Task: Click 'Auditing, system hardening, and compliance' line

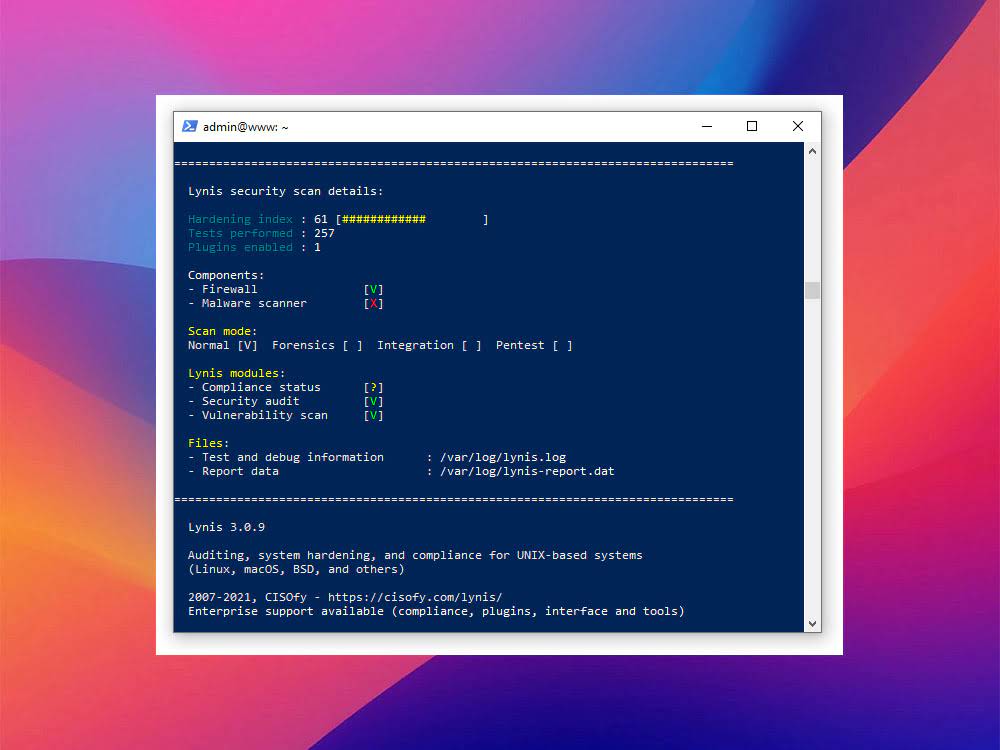Action: tap(415, 556)
